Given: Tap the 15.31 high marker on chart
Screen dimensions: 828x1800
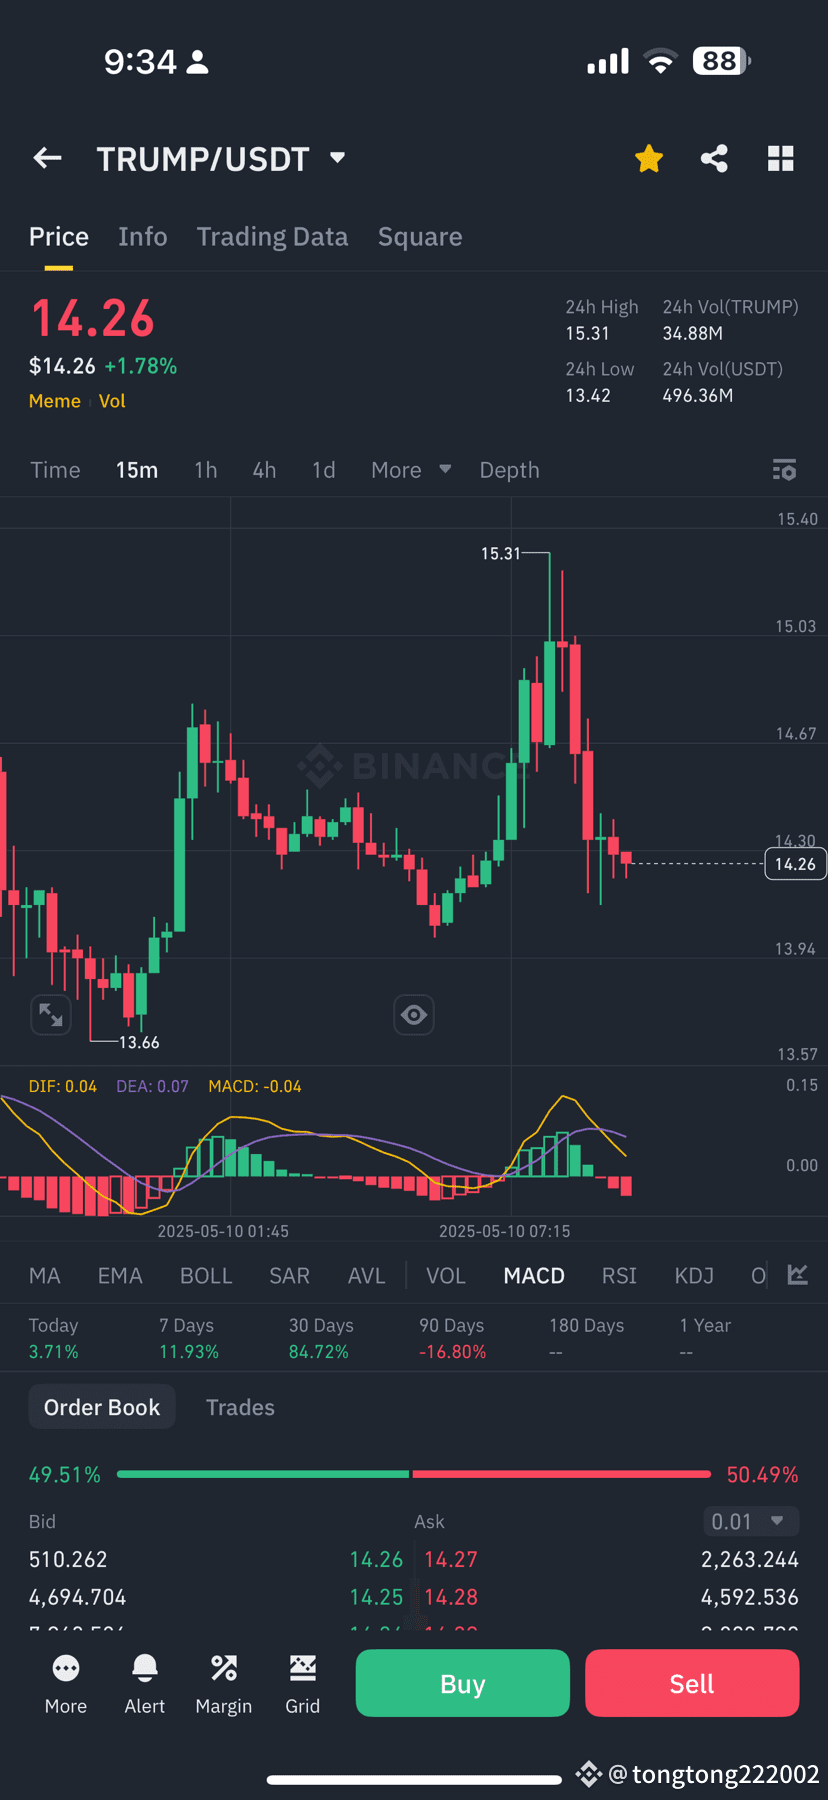Looking at the screenshot, I should click(x=501, y=553).
